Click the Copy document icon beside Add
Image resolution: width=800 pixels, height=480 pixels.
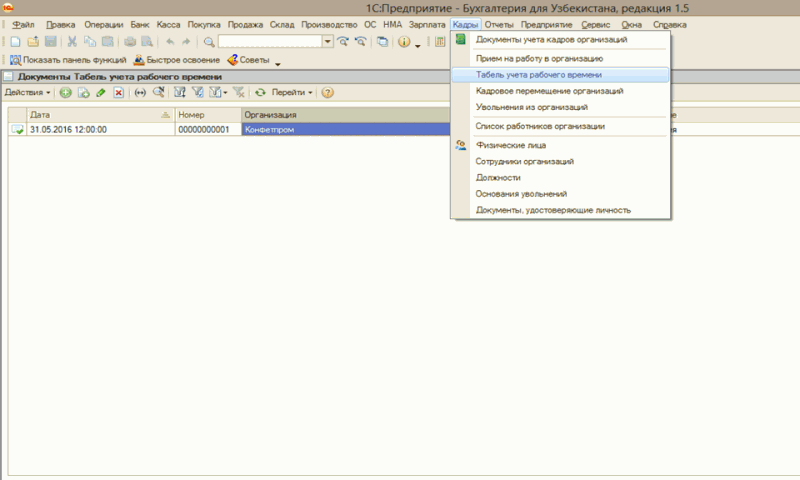click(x=83, y=92)
